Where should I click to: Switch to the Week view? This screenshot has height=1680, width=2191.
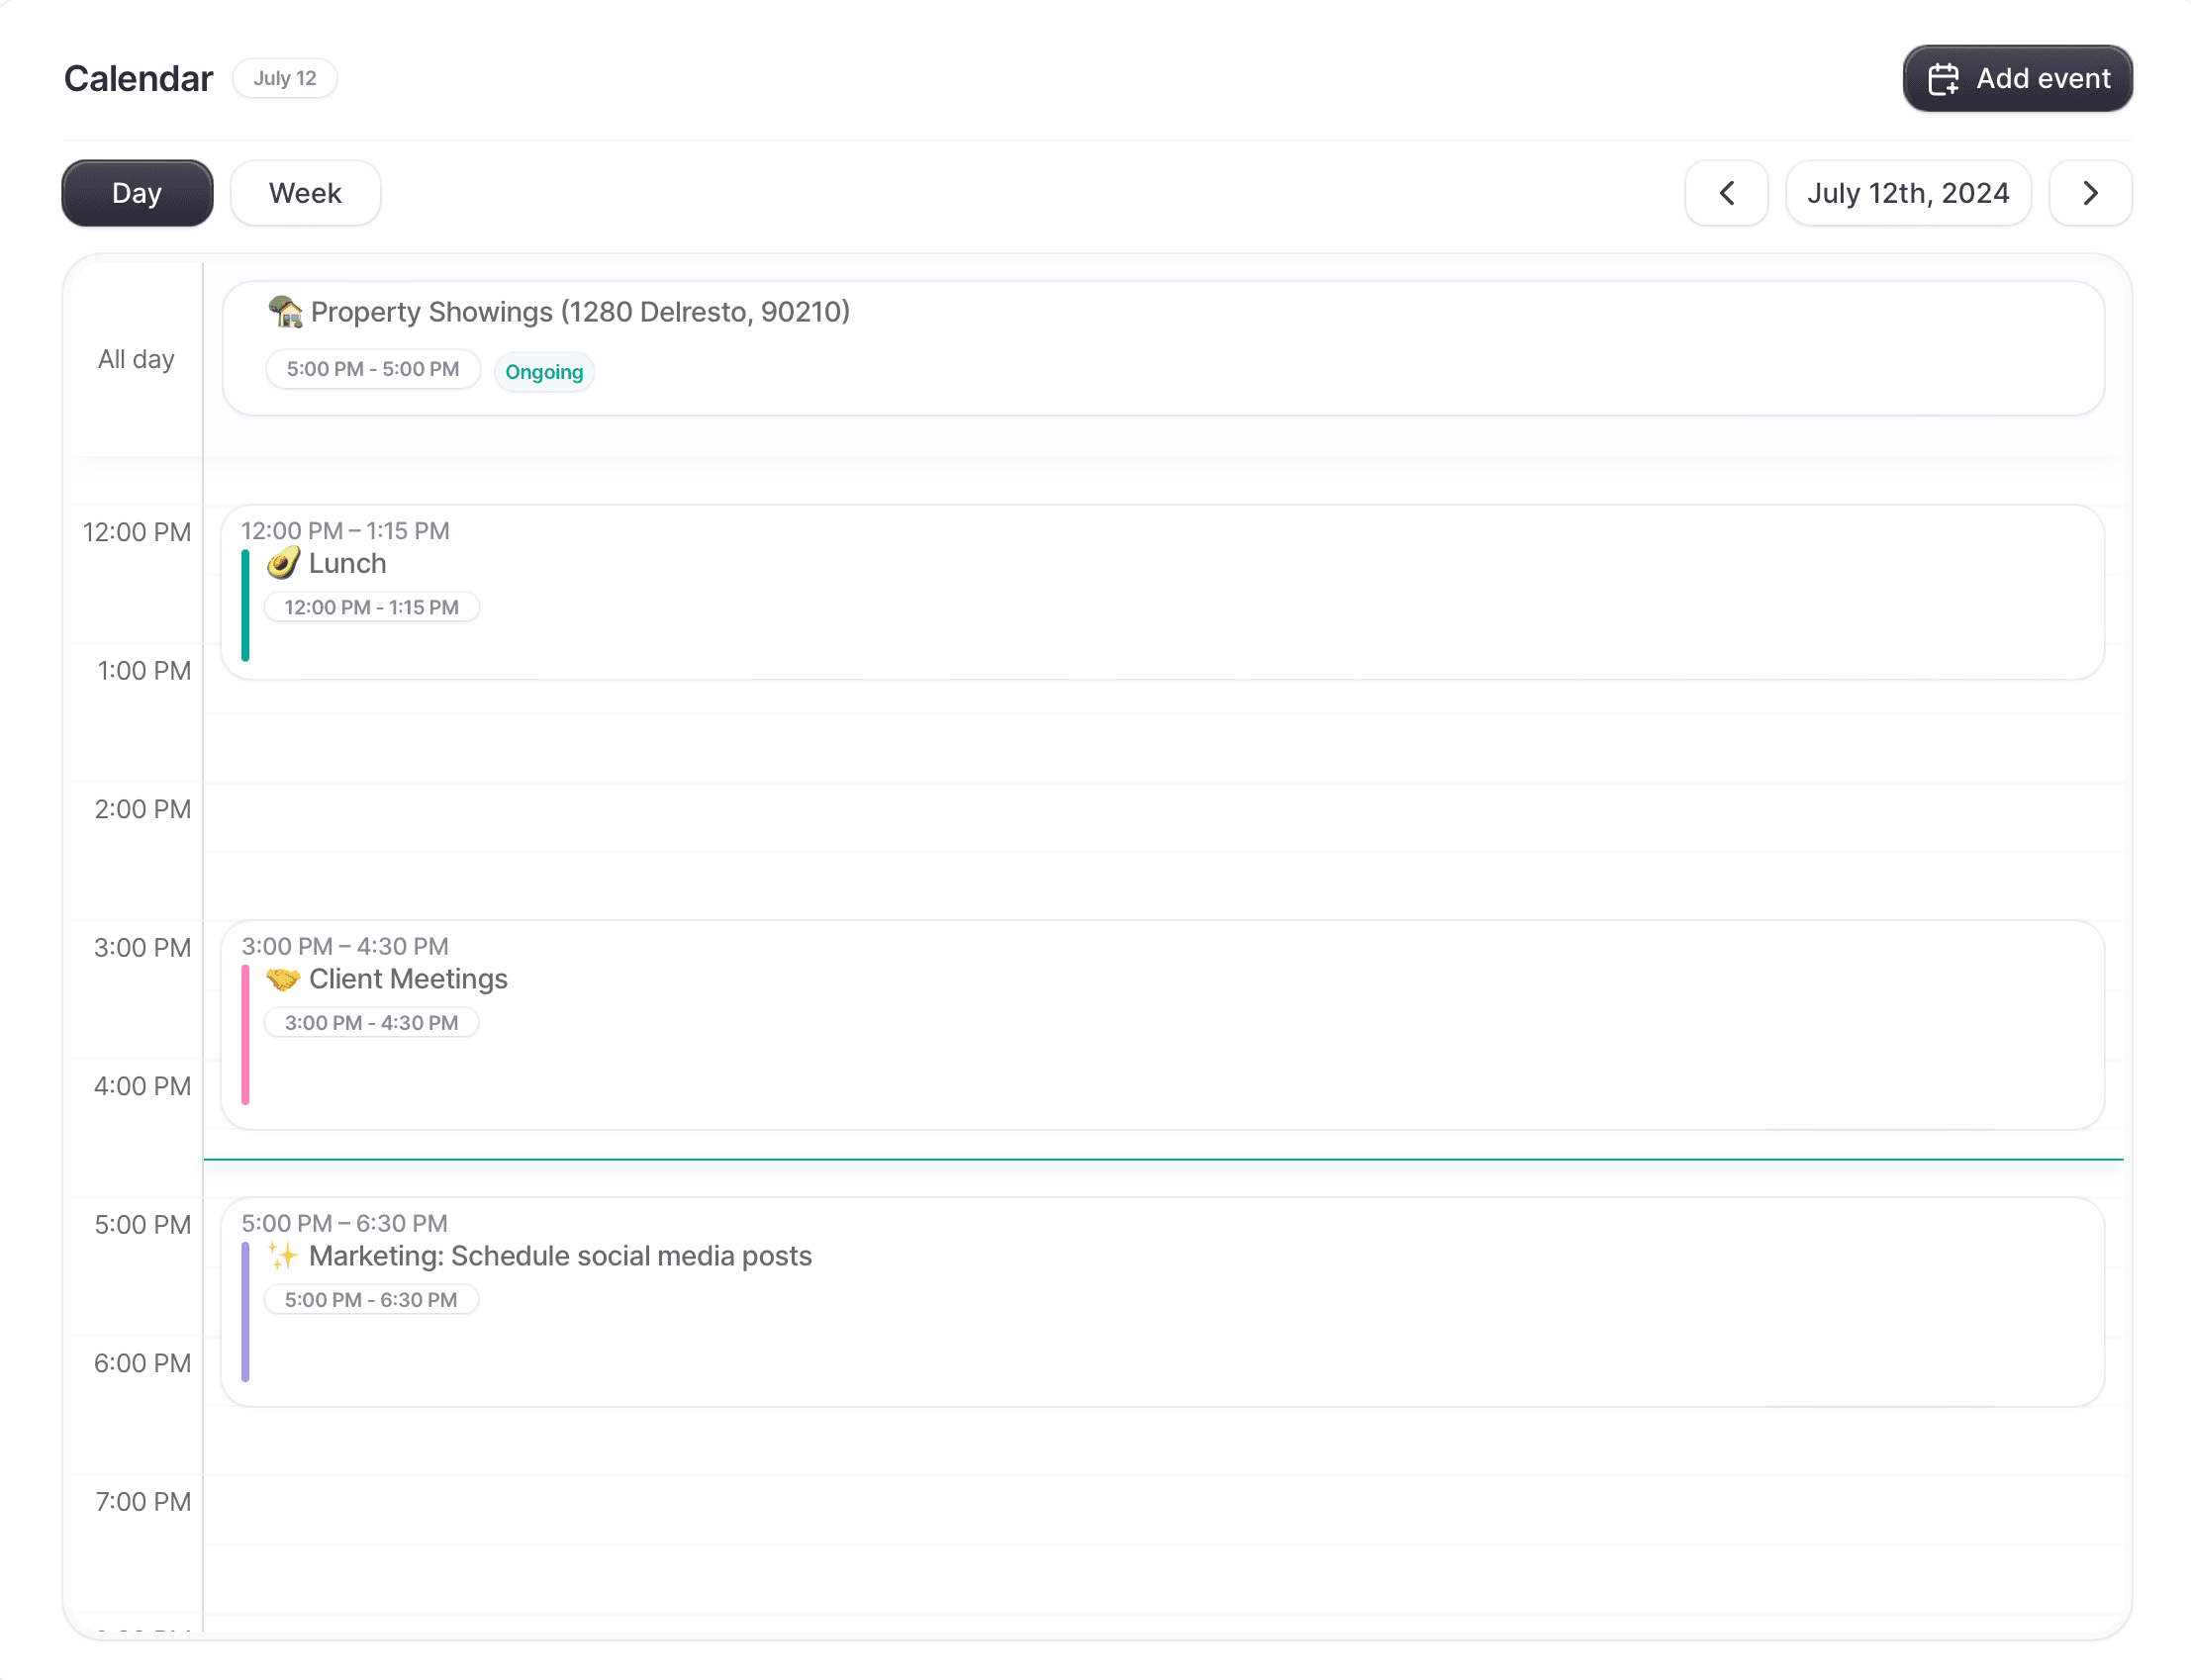point(305,193)
